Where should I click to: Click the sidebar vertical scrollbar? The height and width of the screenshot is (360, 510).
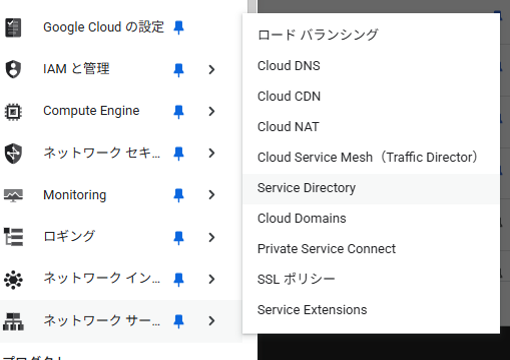(x=252, y=7)
